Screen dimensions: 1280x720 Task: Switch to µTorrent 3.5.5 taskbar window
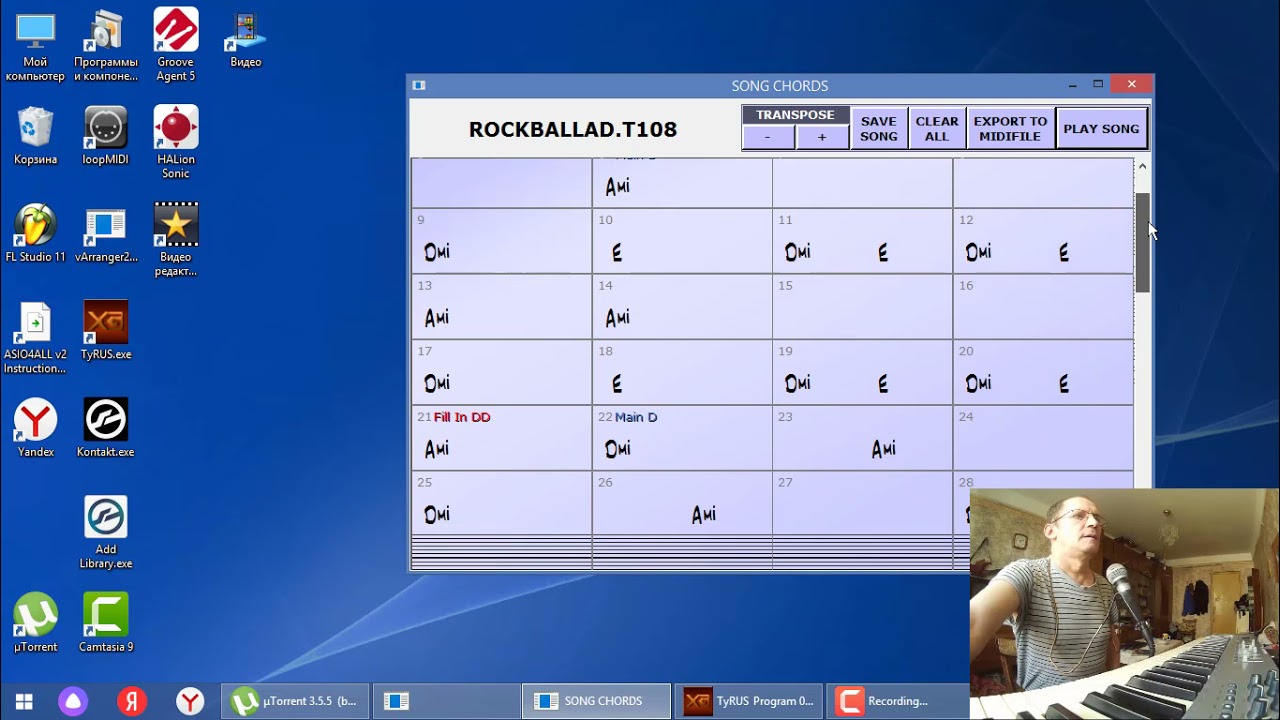click(295, 701)
